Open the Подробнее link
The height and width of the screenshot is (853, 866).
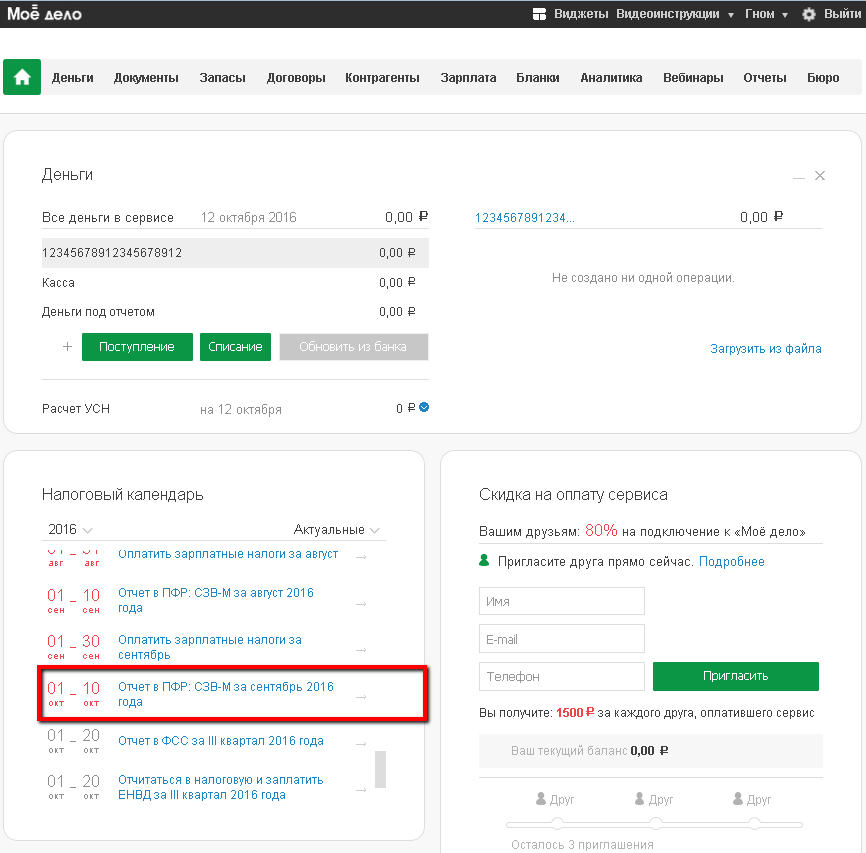point(732,561)
